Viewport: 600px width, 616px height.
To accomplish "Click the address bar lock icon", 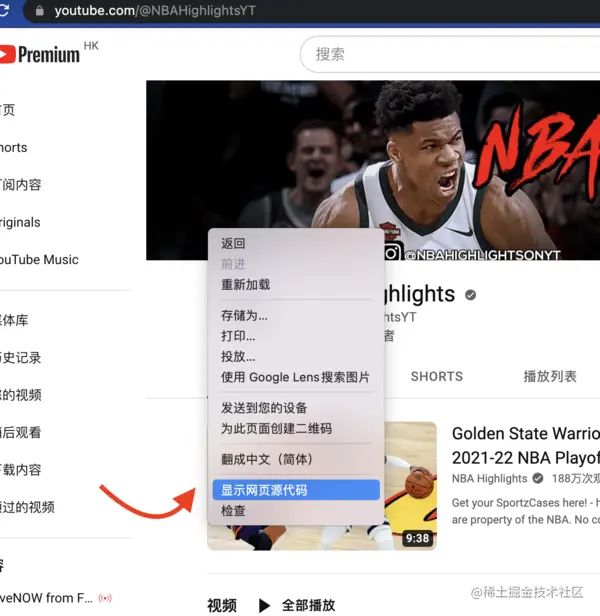I will tap(39, 11).
